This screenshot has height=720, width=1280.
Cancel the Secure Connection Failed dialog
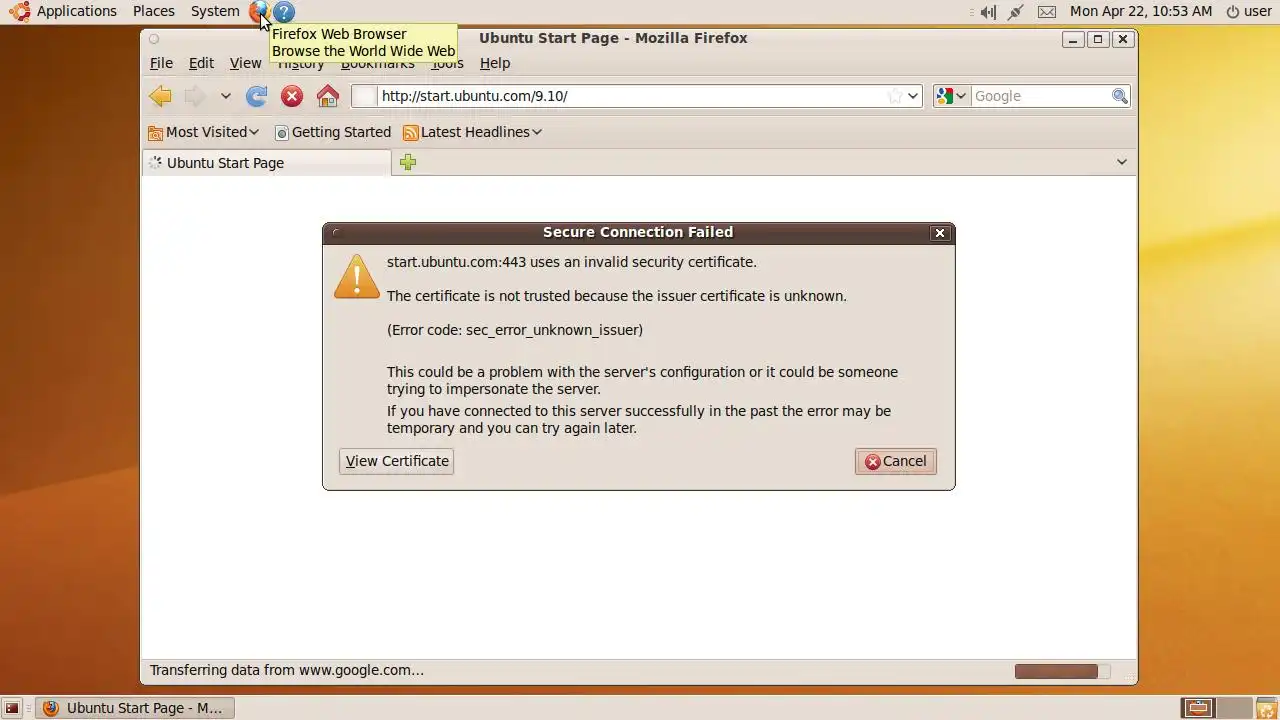coord(896,461)
